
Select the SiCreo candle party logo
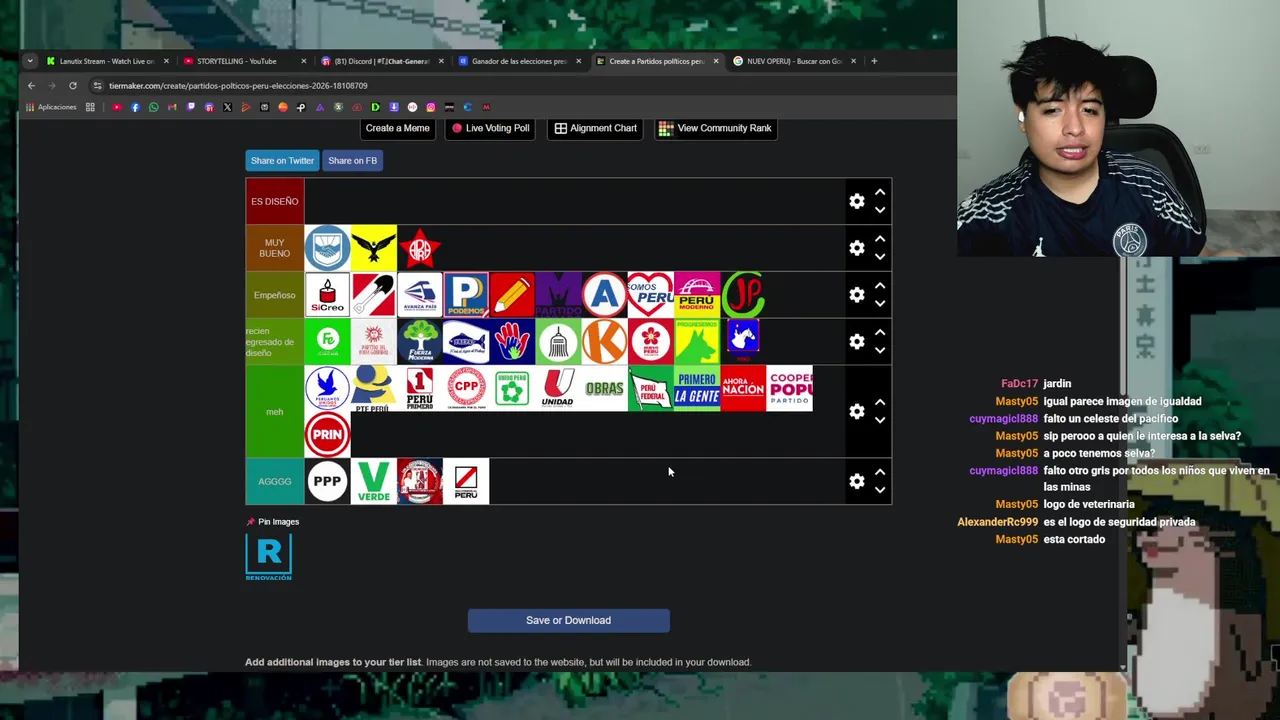click(327, 295)
